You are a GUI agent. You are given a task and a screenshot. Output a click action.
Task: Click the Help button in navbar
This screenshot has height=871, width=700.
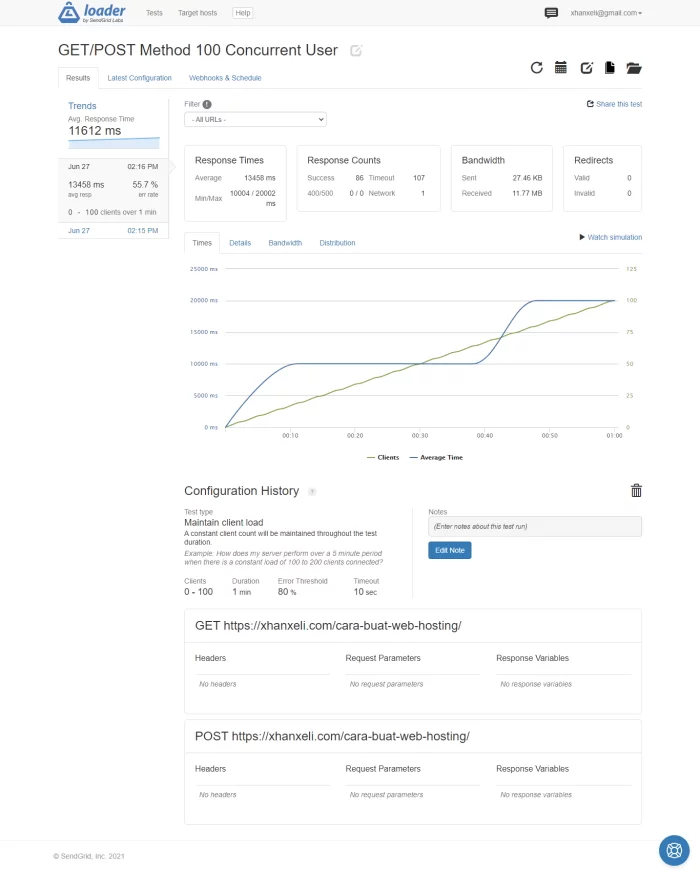[243, 13]
